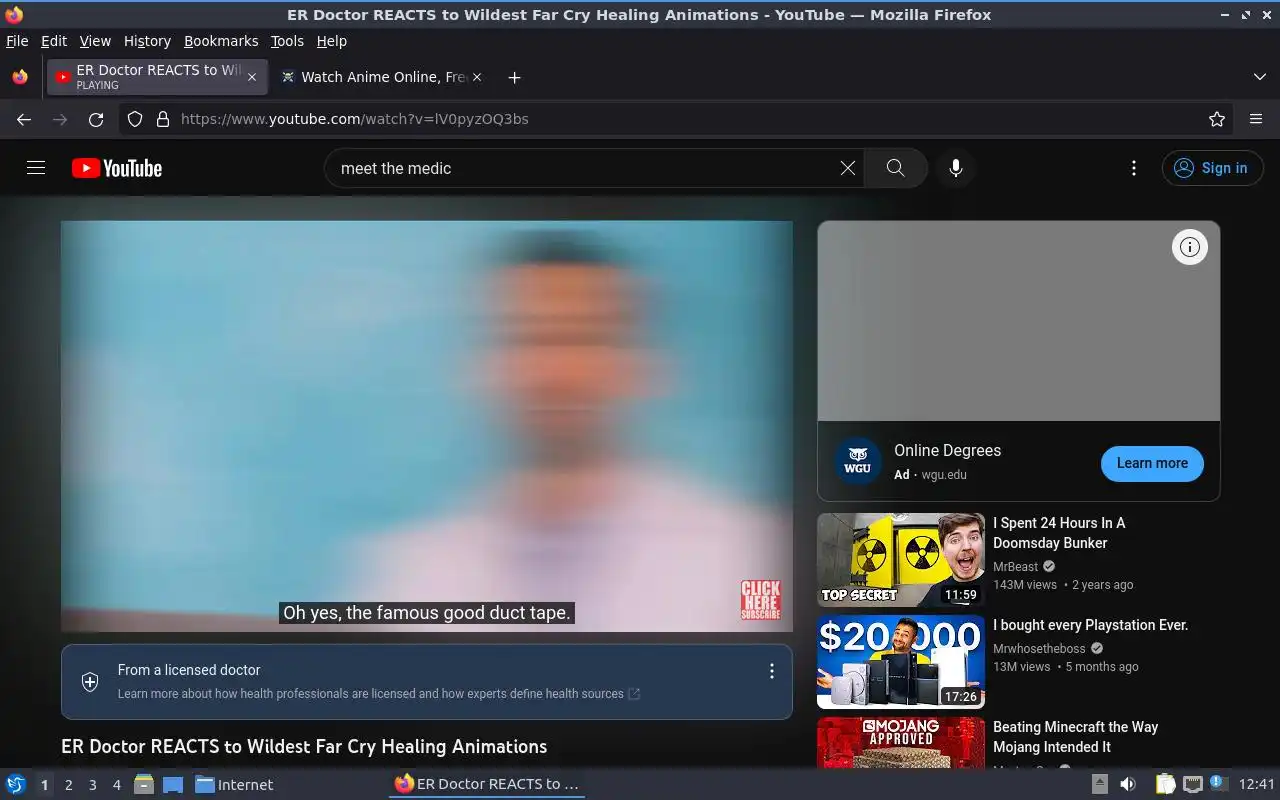Switch to workspace 2
The width and height of the screenshot is (1280, 800).
[x=69, y=785]
